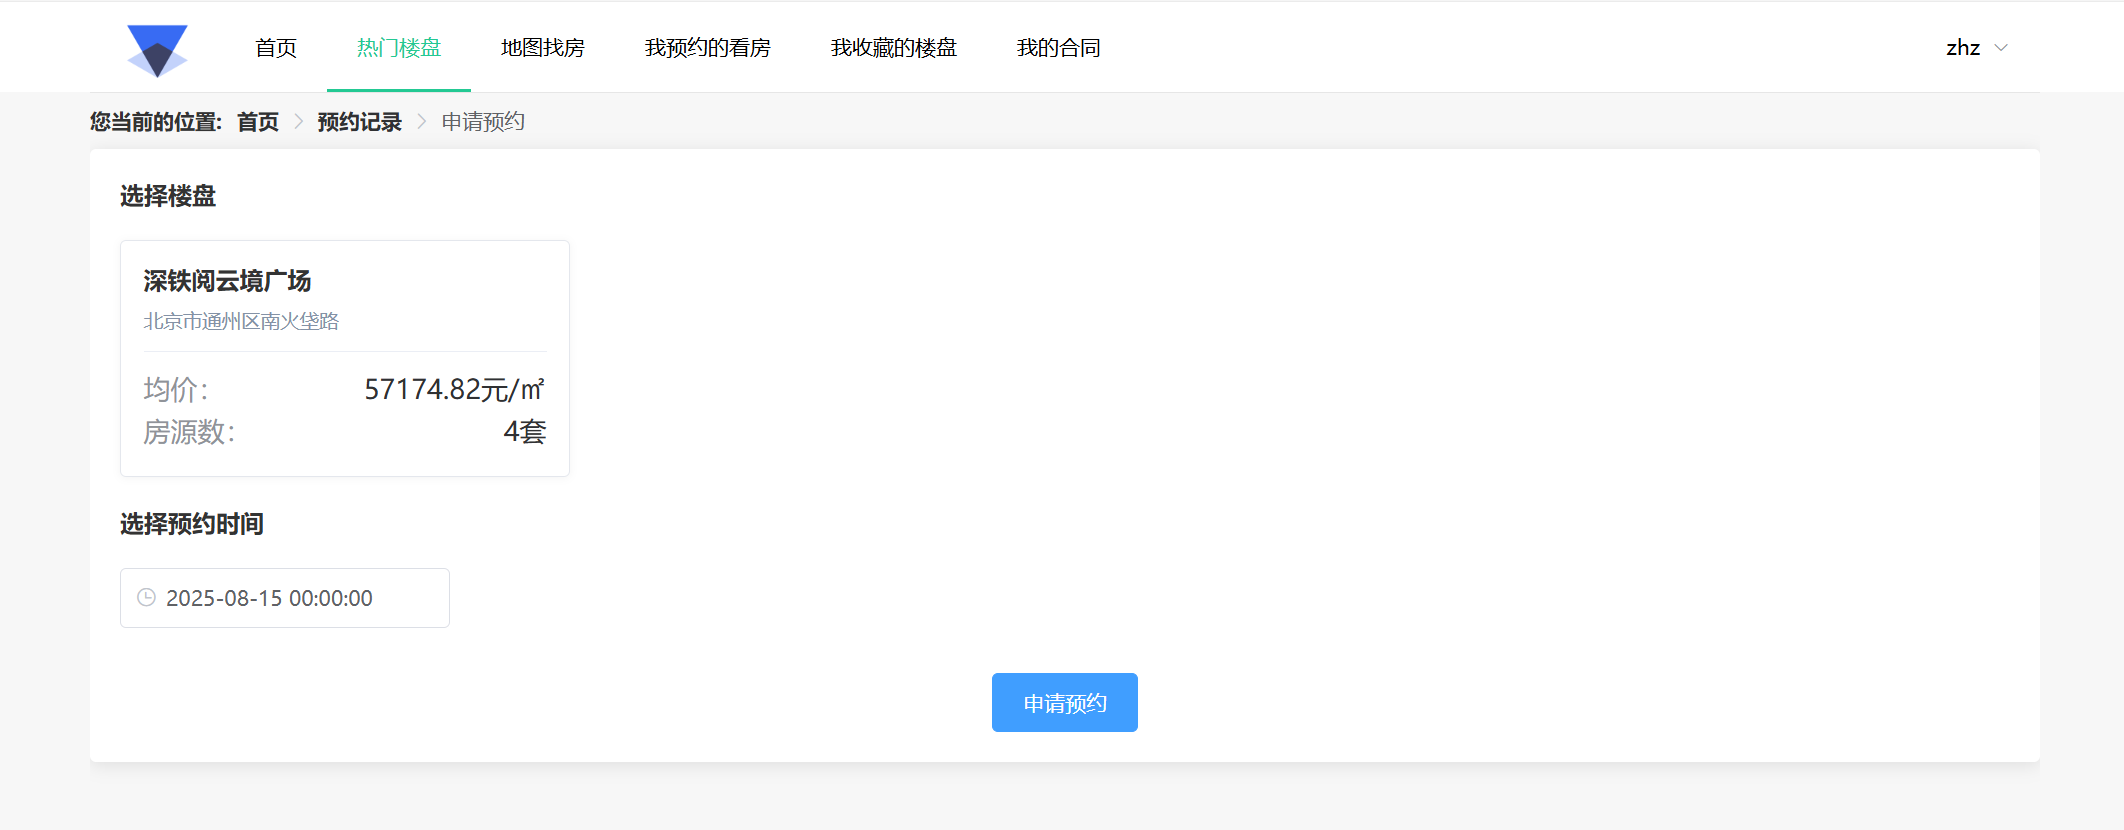Screen dimensions: 2124x830
Task: Click the 您当前的位置 label
Action: (156, 122)
